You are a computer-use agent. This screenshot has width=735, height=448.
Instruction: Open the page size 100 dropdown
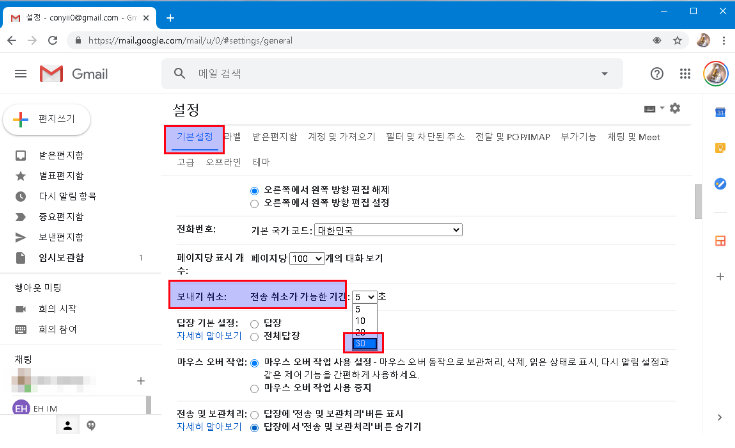[x=306, y=258]
